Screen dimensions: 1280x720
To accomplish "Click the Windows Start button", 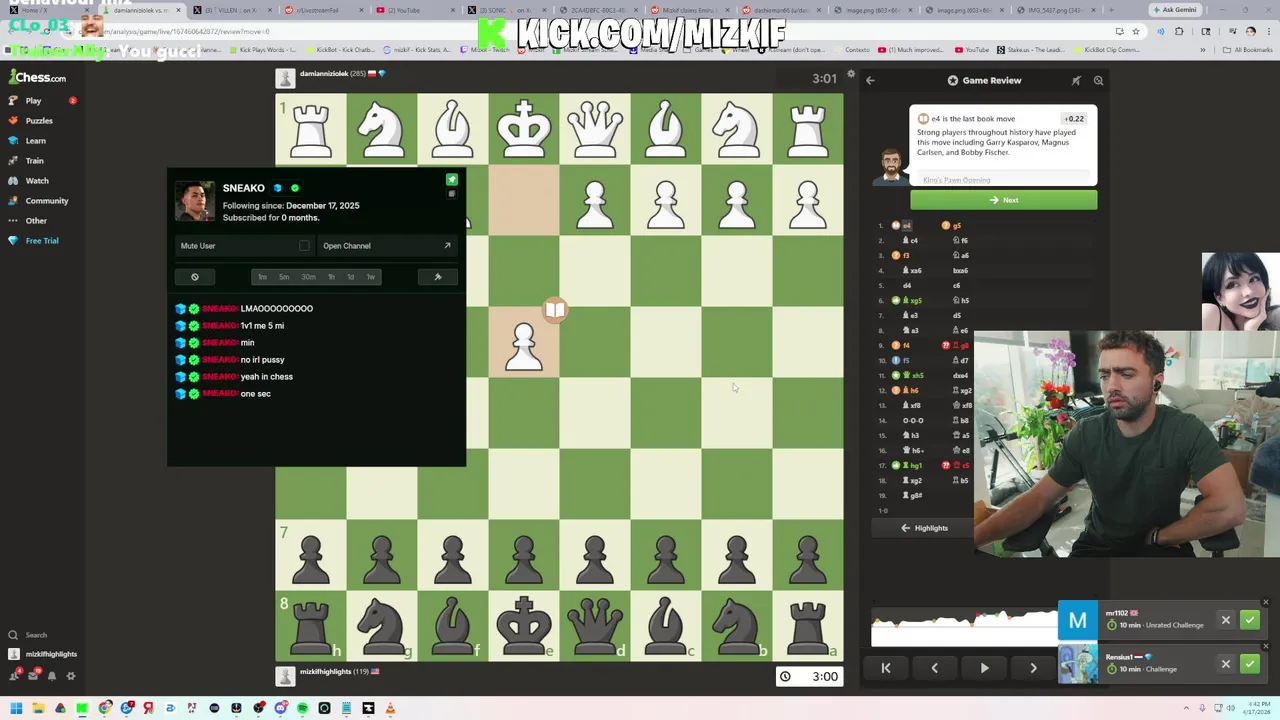I will pyautogui.click(x=16, y=709).
